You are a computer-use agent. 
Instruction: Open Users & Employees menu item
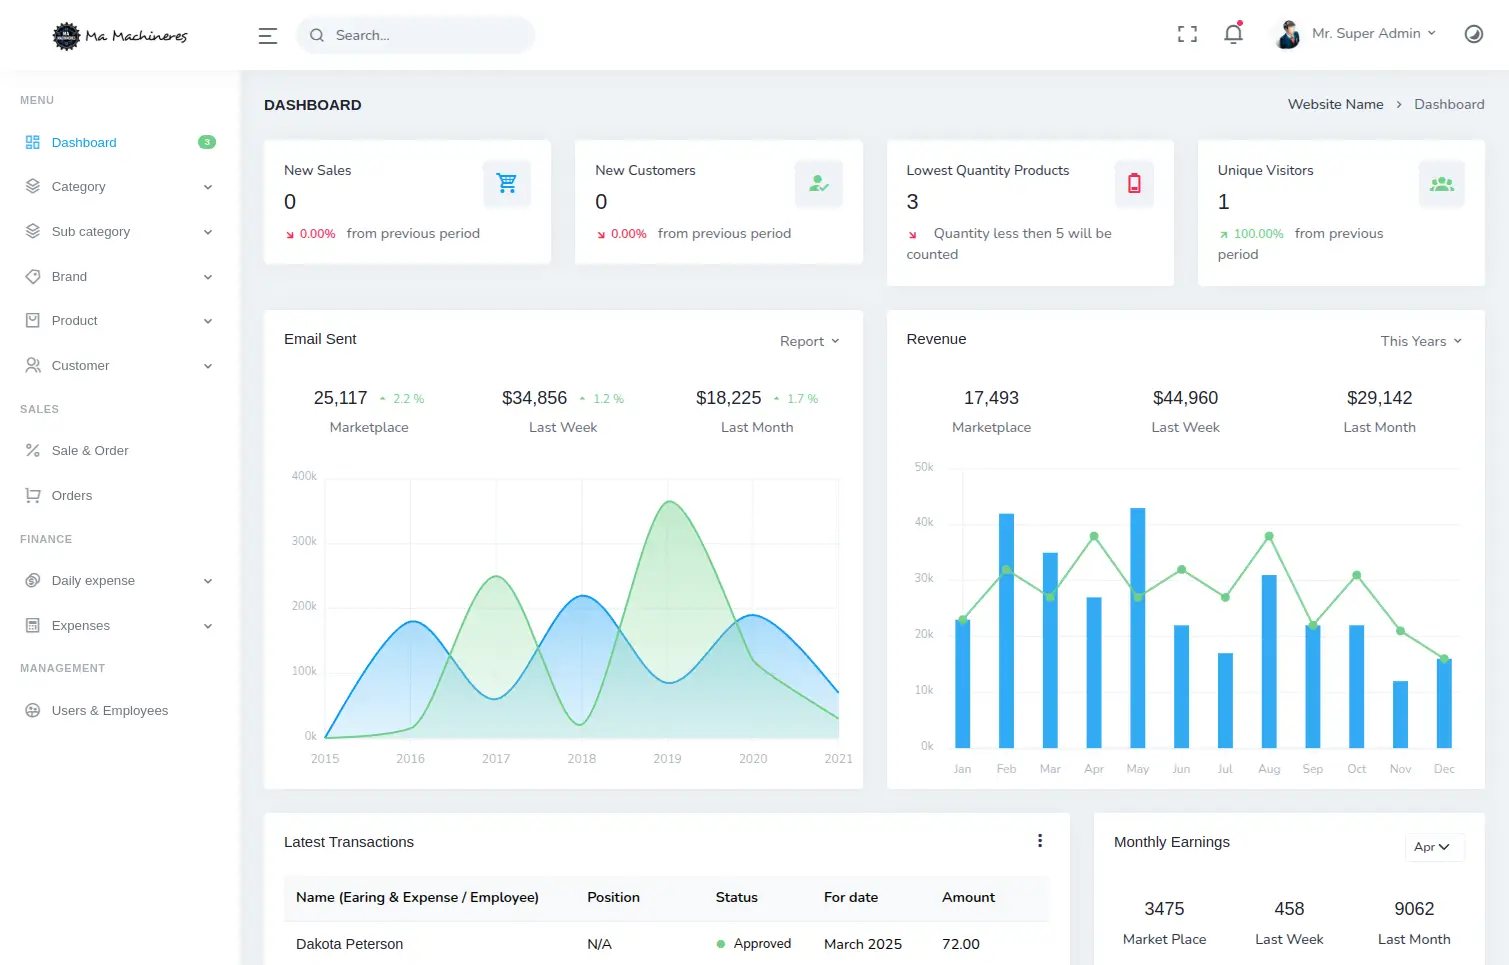(120, 710)
